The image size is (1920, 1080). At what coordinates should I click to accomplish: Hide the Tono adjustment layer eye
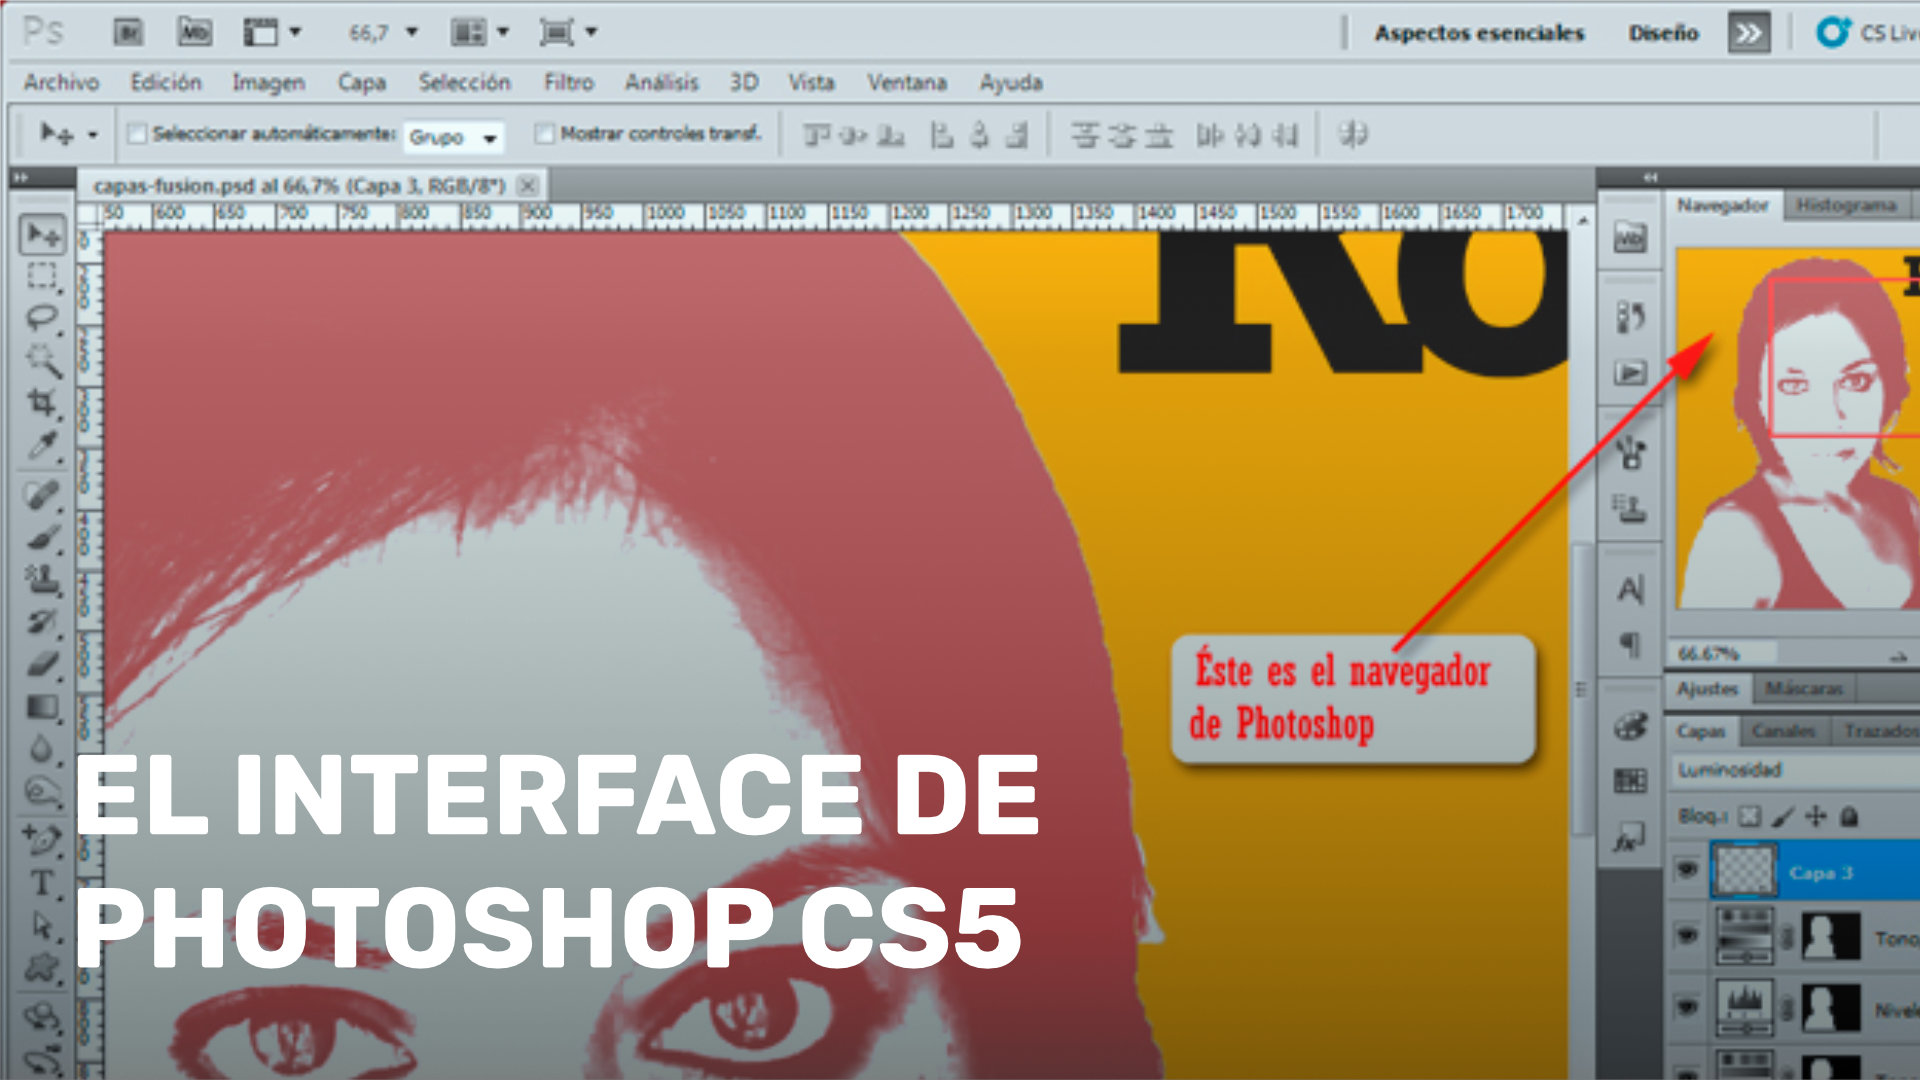coord(1687,937)
